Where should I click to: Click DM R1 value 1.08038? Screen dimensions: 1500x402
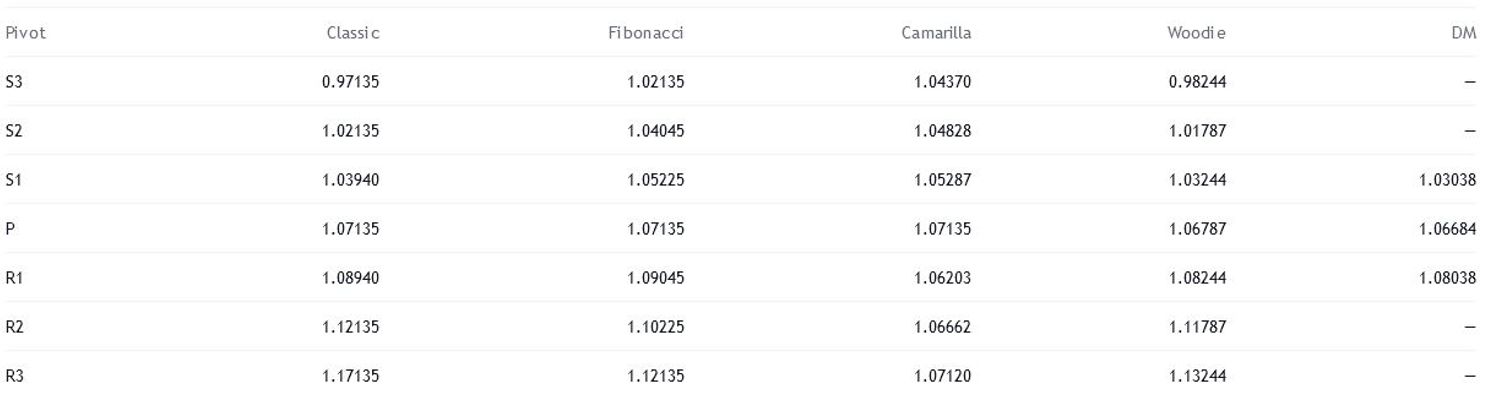1447,278
